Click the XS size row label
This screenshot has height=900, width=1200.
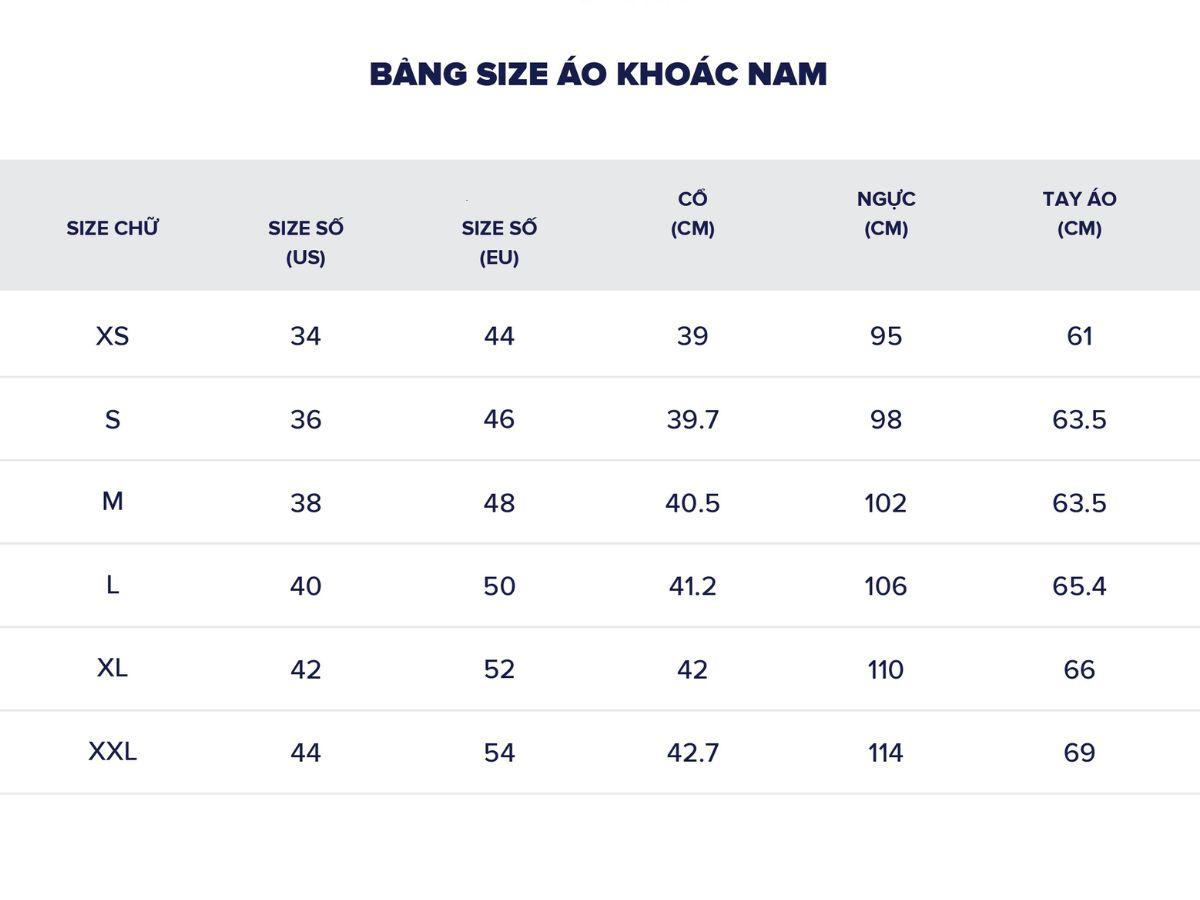point(113,336)
